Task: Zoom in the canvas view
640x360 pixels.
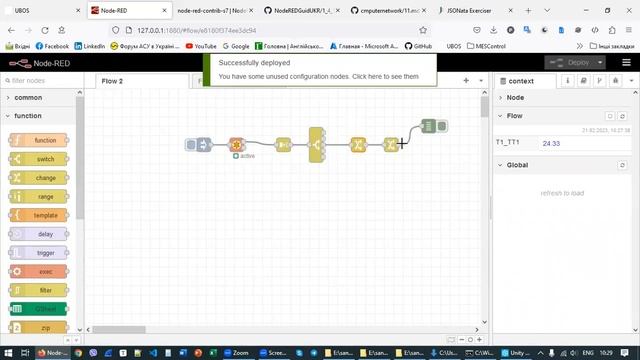Action: coord(480,340)
